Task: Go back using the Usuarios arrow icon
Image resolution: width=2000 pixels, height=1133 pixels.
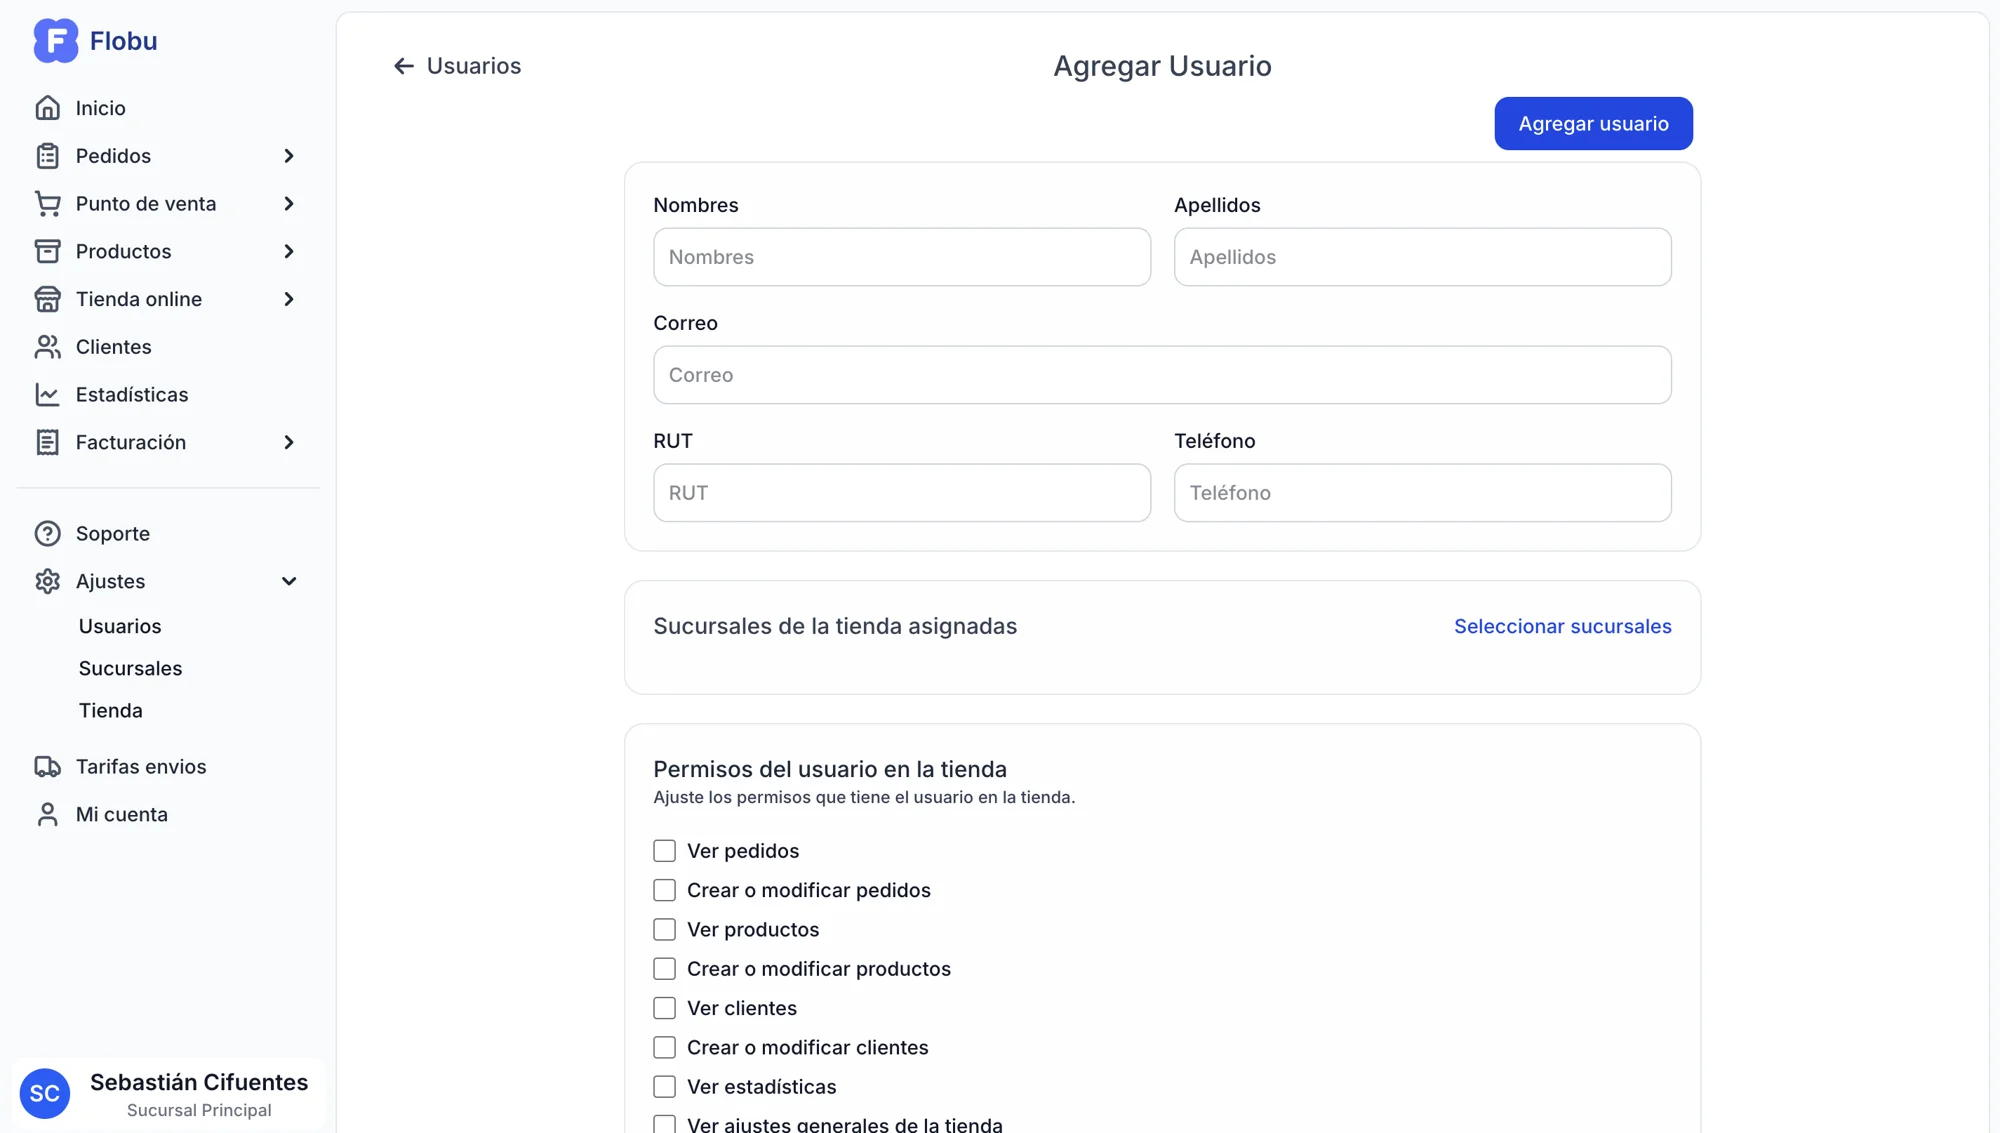Action: click(x=403, y=66)
